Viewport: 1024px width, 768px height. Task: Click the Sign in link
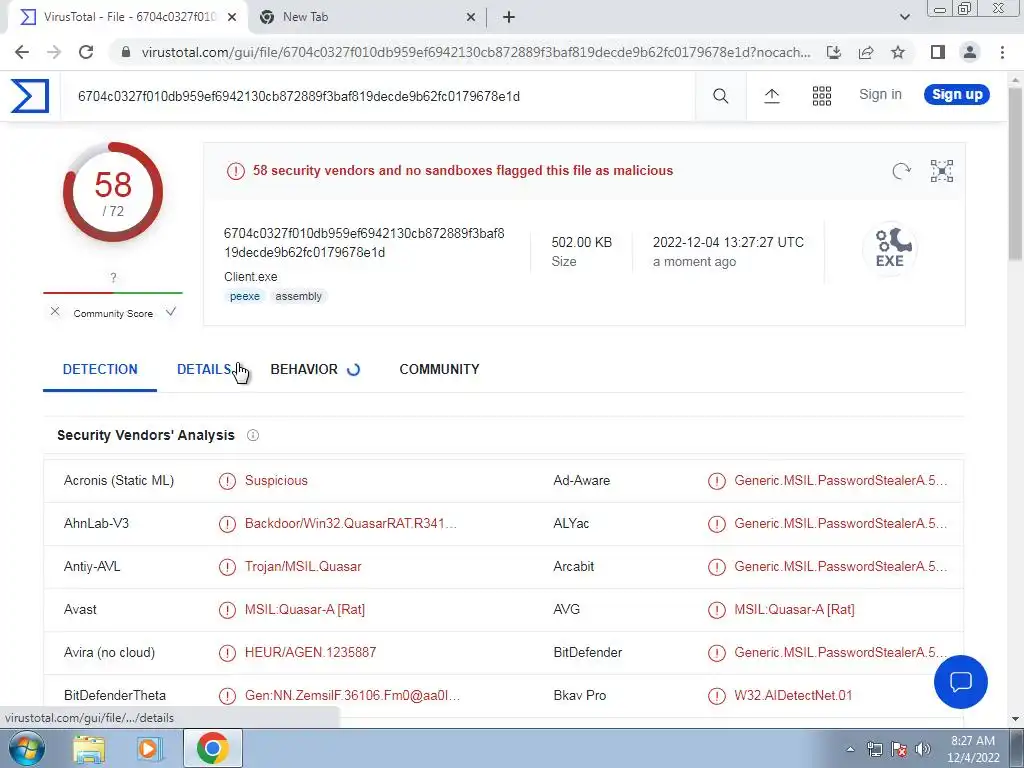(880, 95)
